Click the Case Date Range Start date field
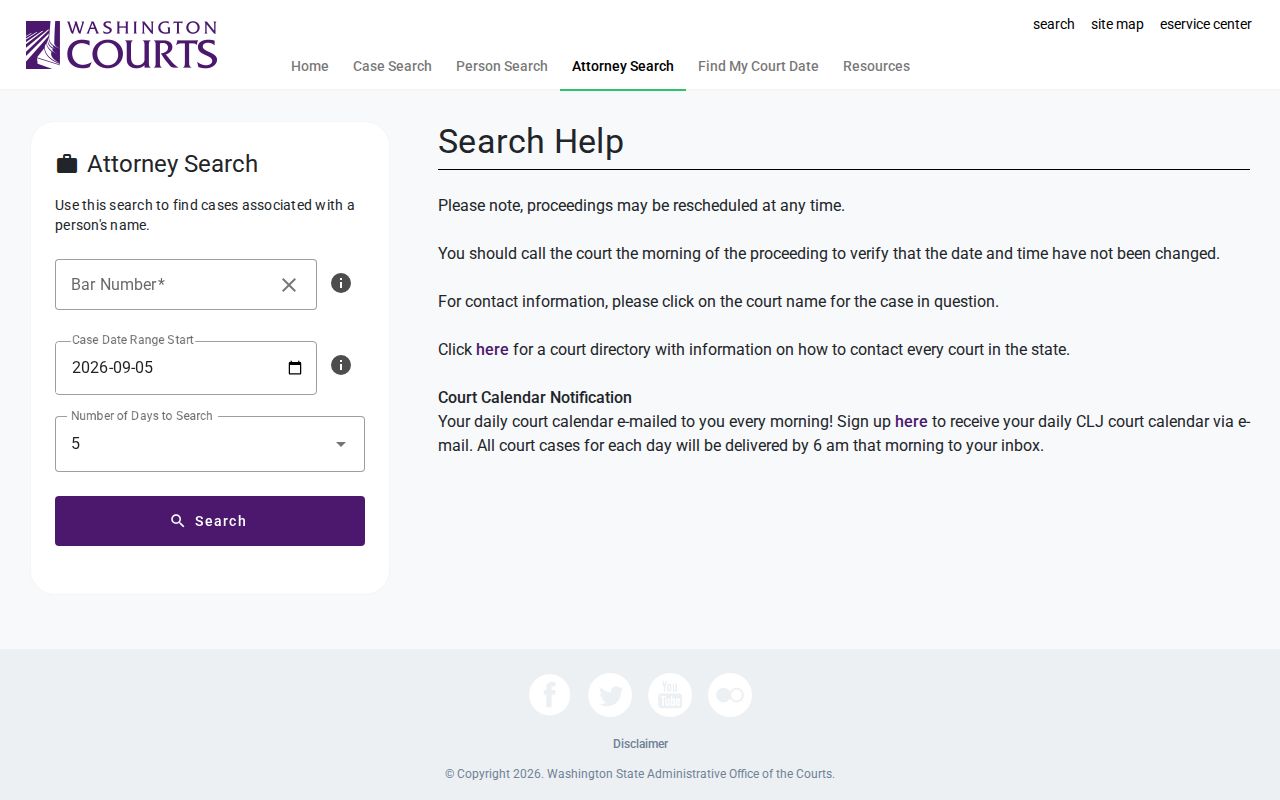 tap(186, 368)
